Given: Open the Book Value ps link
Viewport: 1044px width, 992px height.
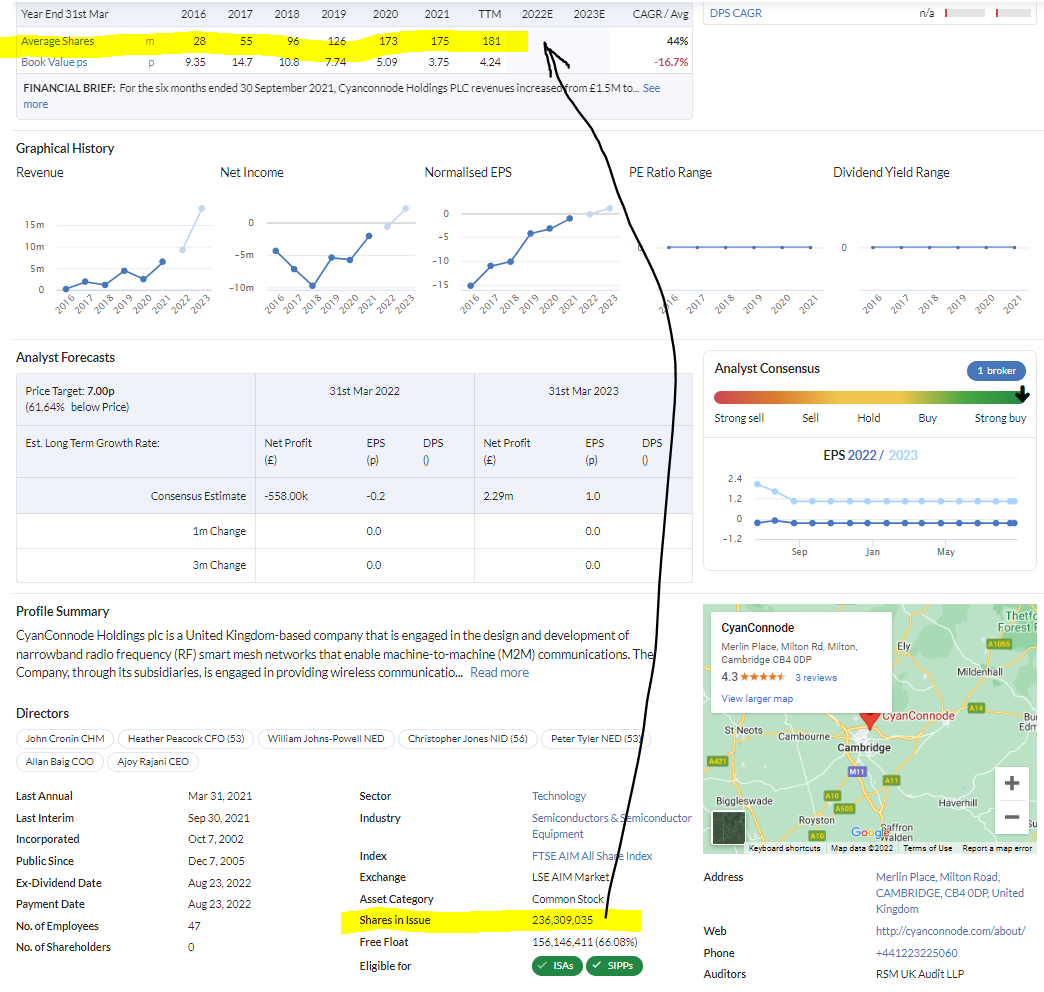Looking at the screenshot, I should click(x=54, y=62).
